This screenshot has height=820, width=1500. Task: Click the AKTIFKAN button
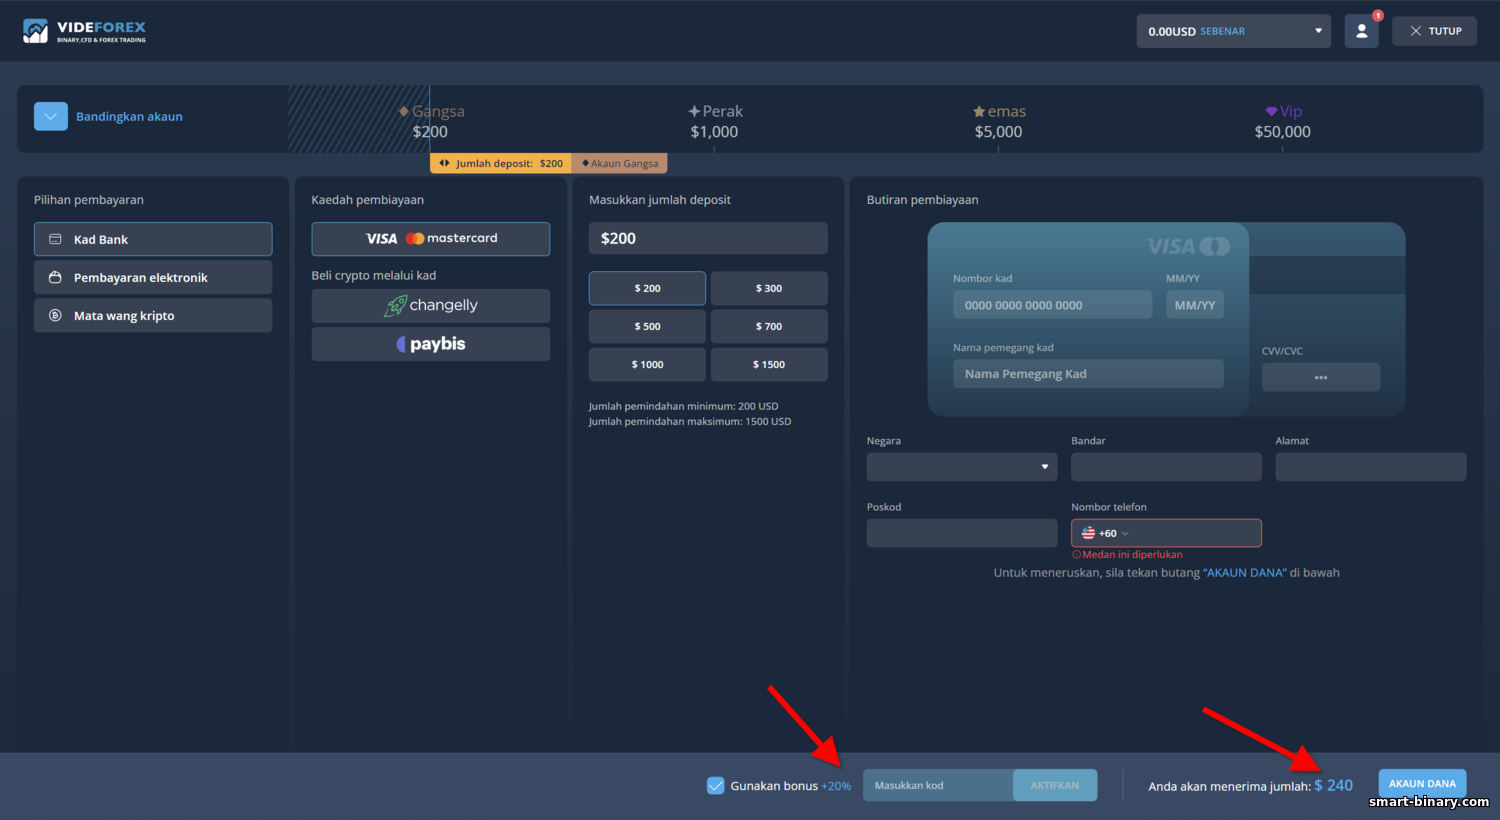point(1055,785)
